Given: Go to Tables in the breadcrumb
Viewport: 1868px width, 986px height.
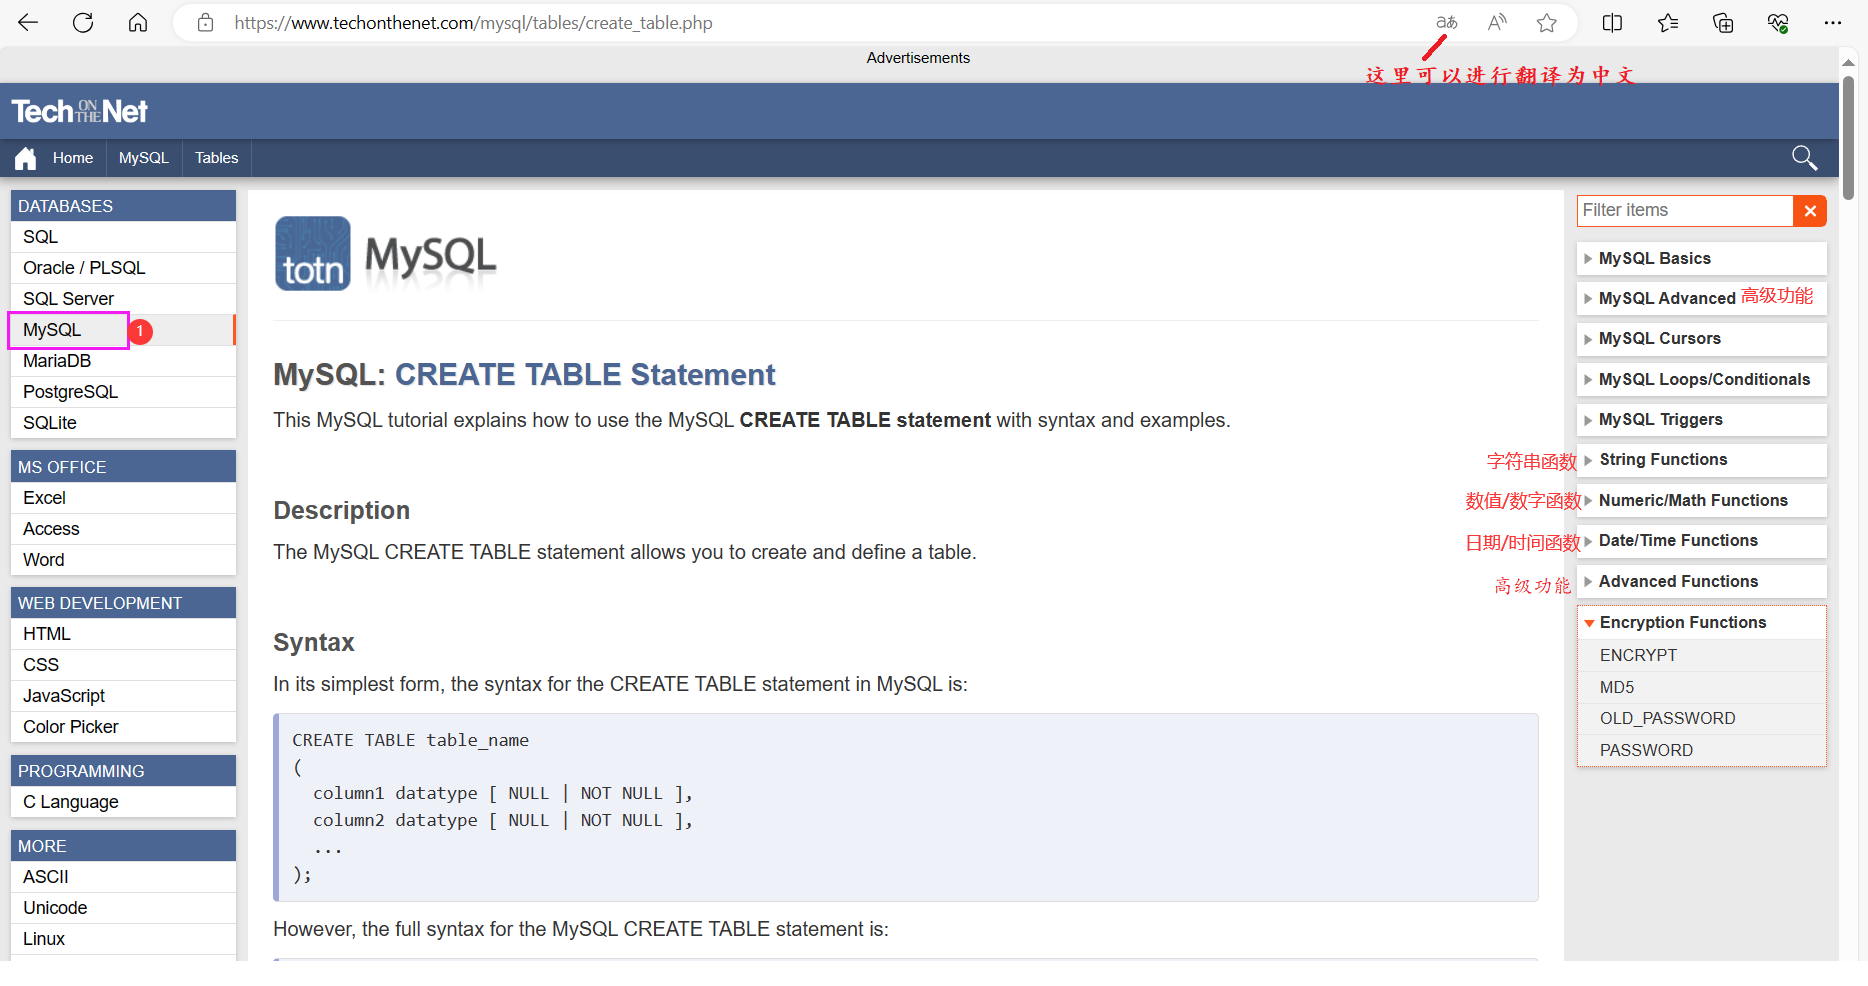Looking at the screenshot, I should click(216, 158).
